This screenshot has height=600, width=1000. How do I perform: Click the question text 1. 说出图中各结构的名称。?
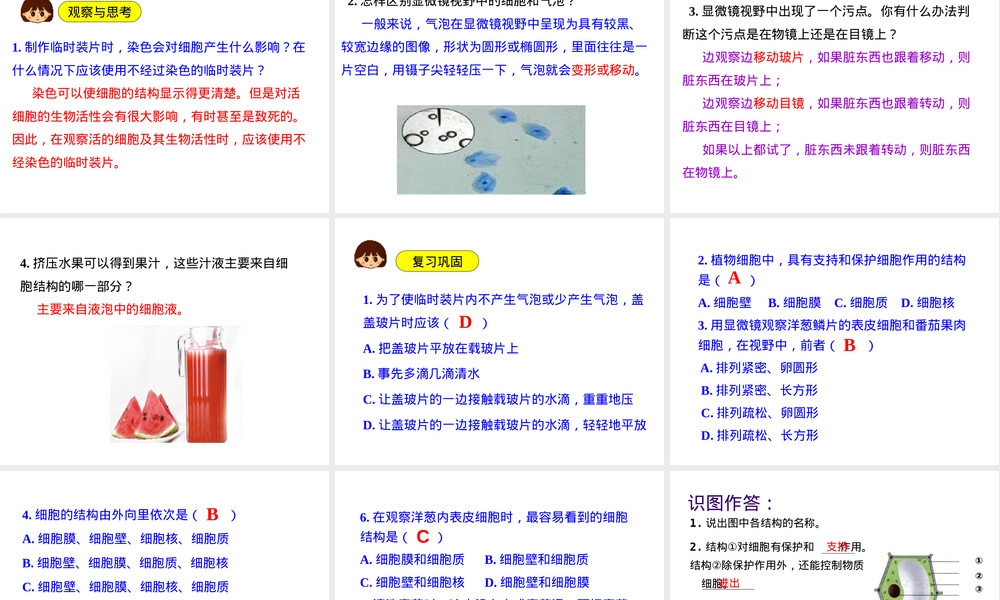point(755,523)
